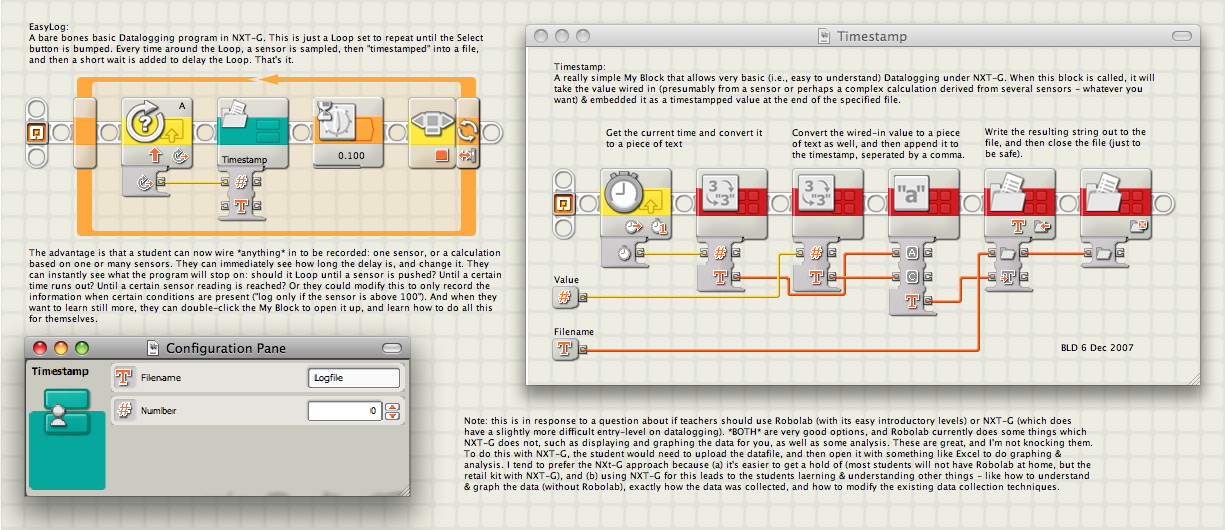Select the Wait block showing 0.100

click(348, 132)
